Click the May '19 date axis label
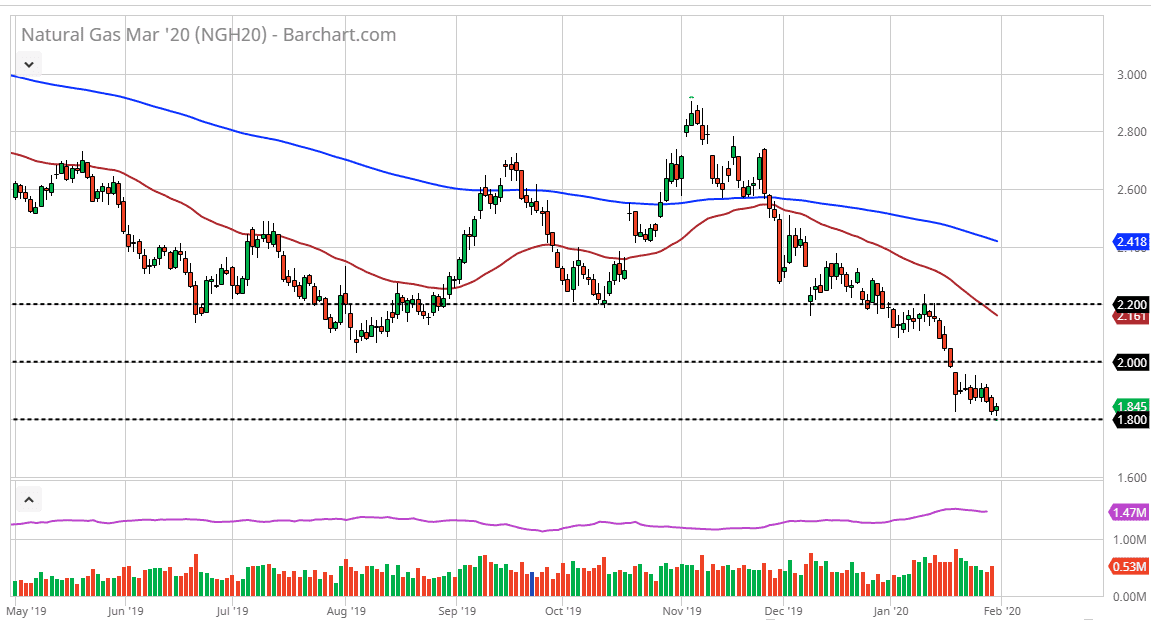The height and width of the screenshot is (620, 1156). 27,611
